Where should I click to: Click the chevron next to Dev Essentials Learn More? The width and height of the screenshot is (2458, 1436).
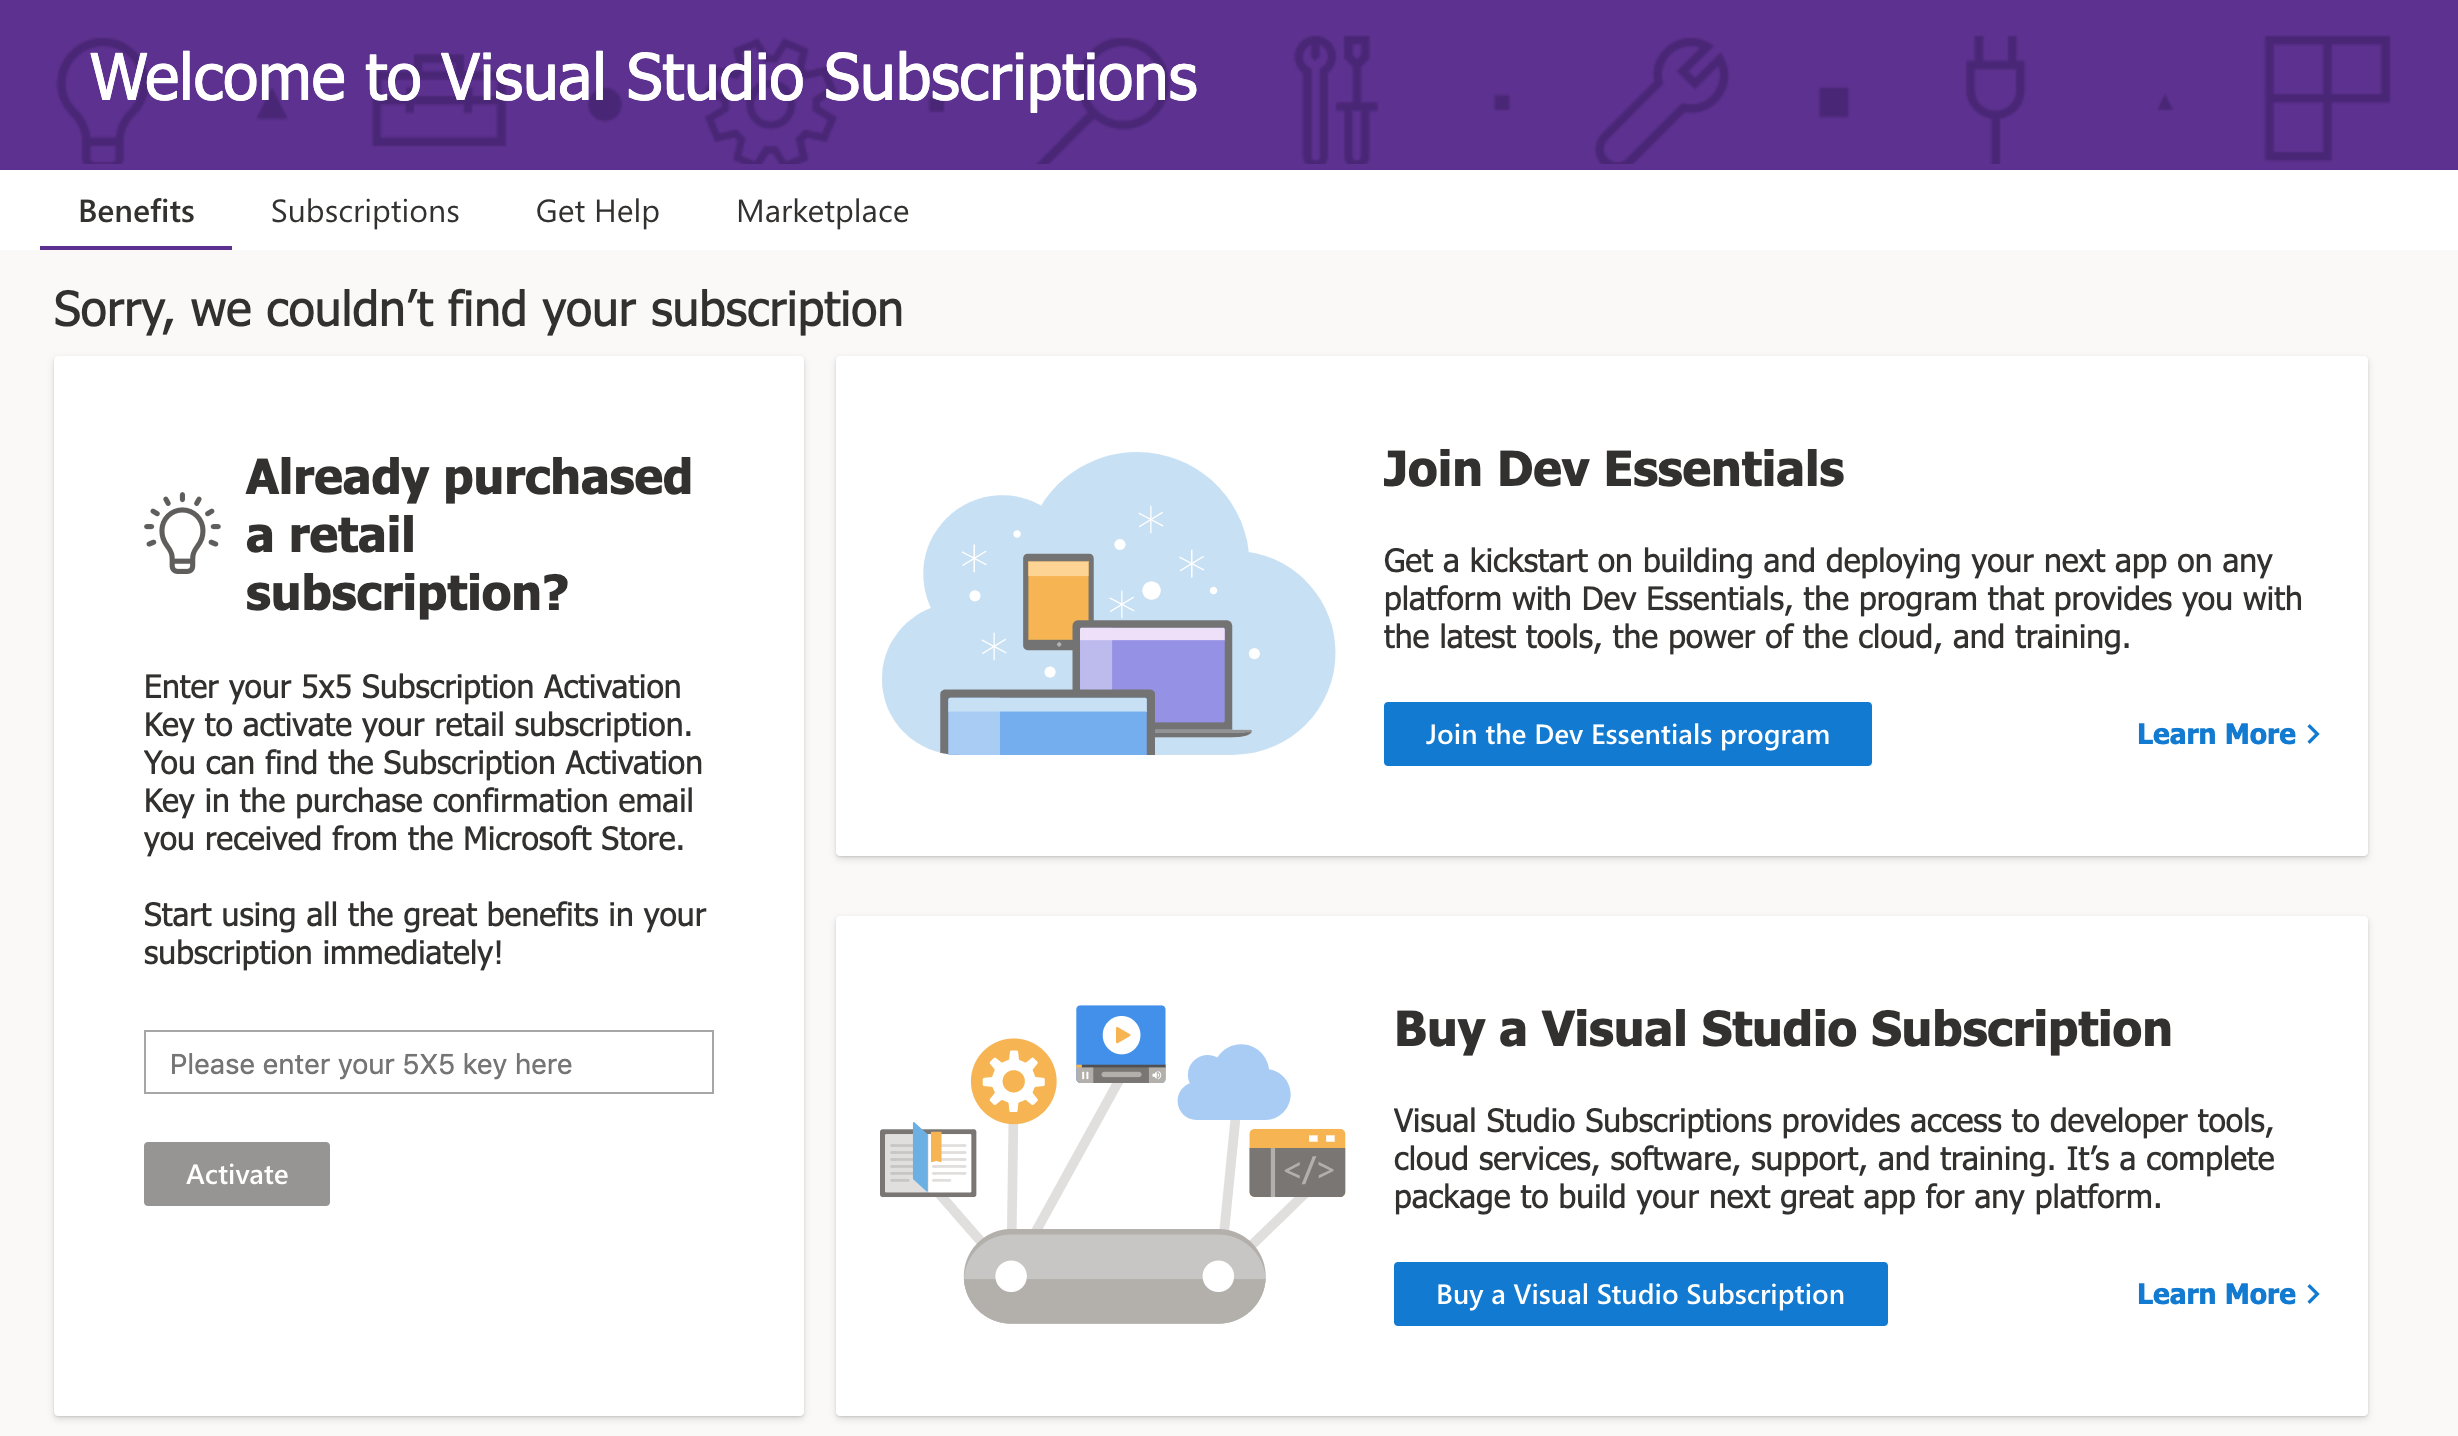coord(2313,734)
